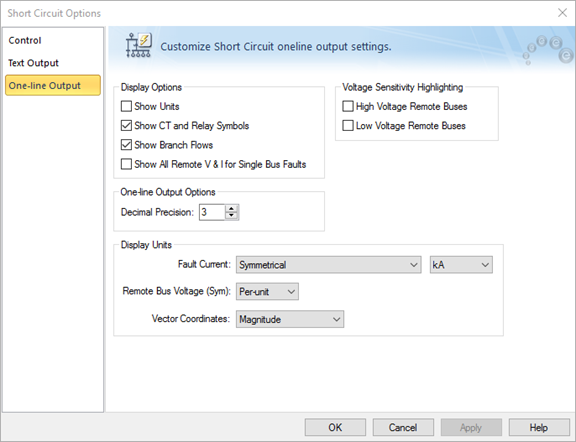Open the kA units dropdown

(x=461, y=265)
